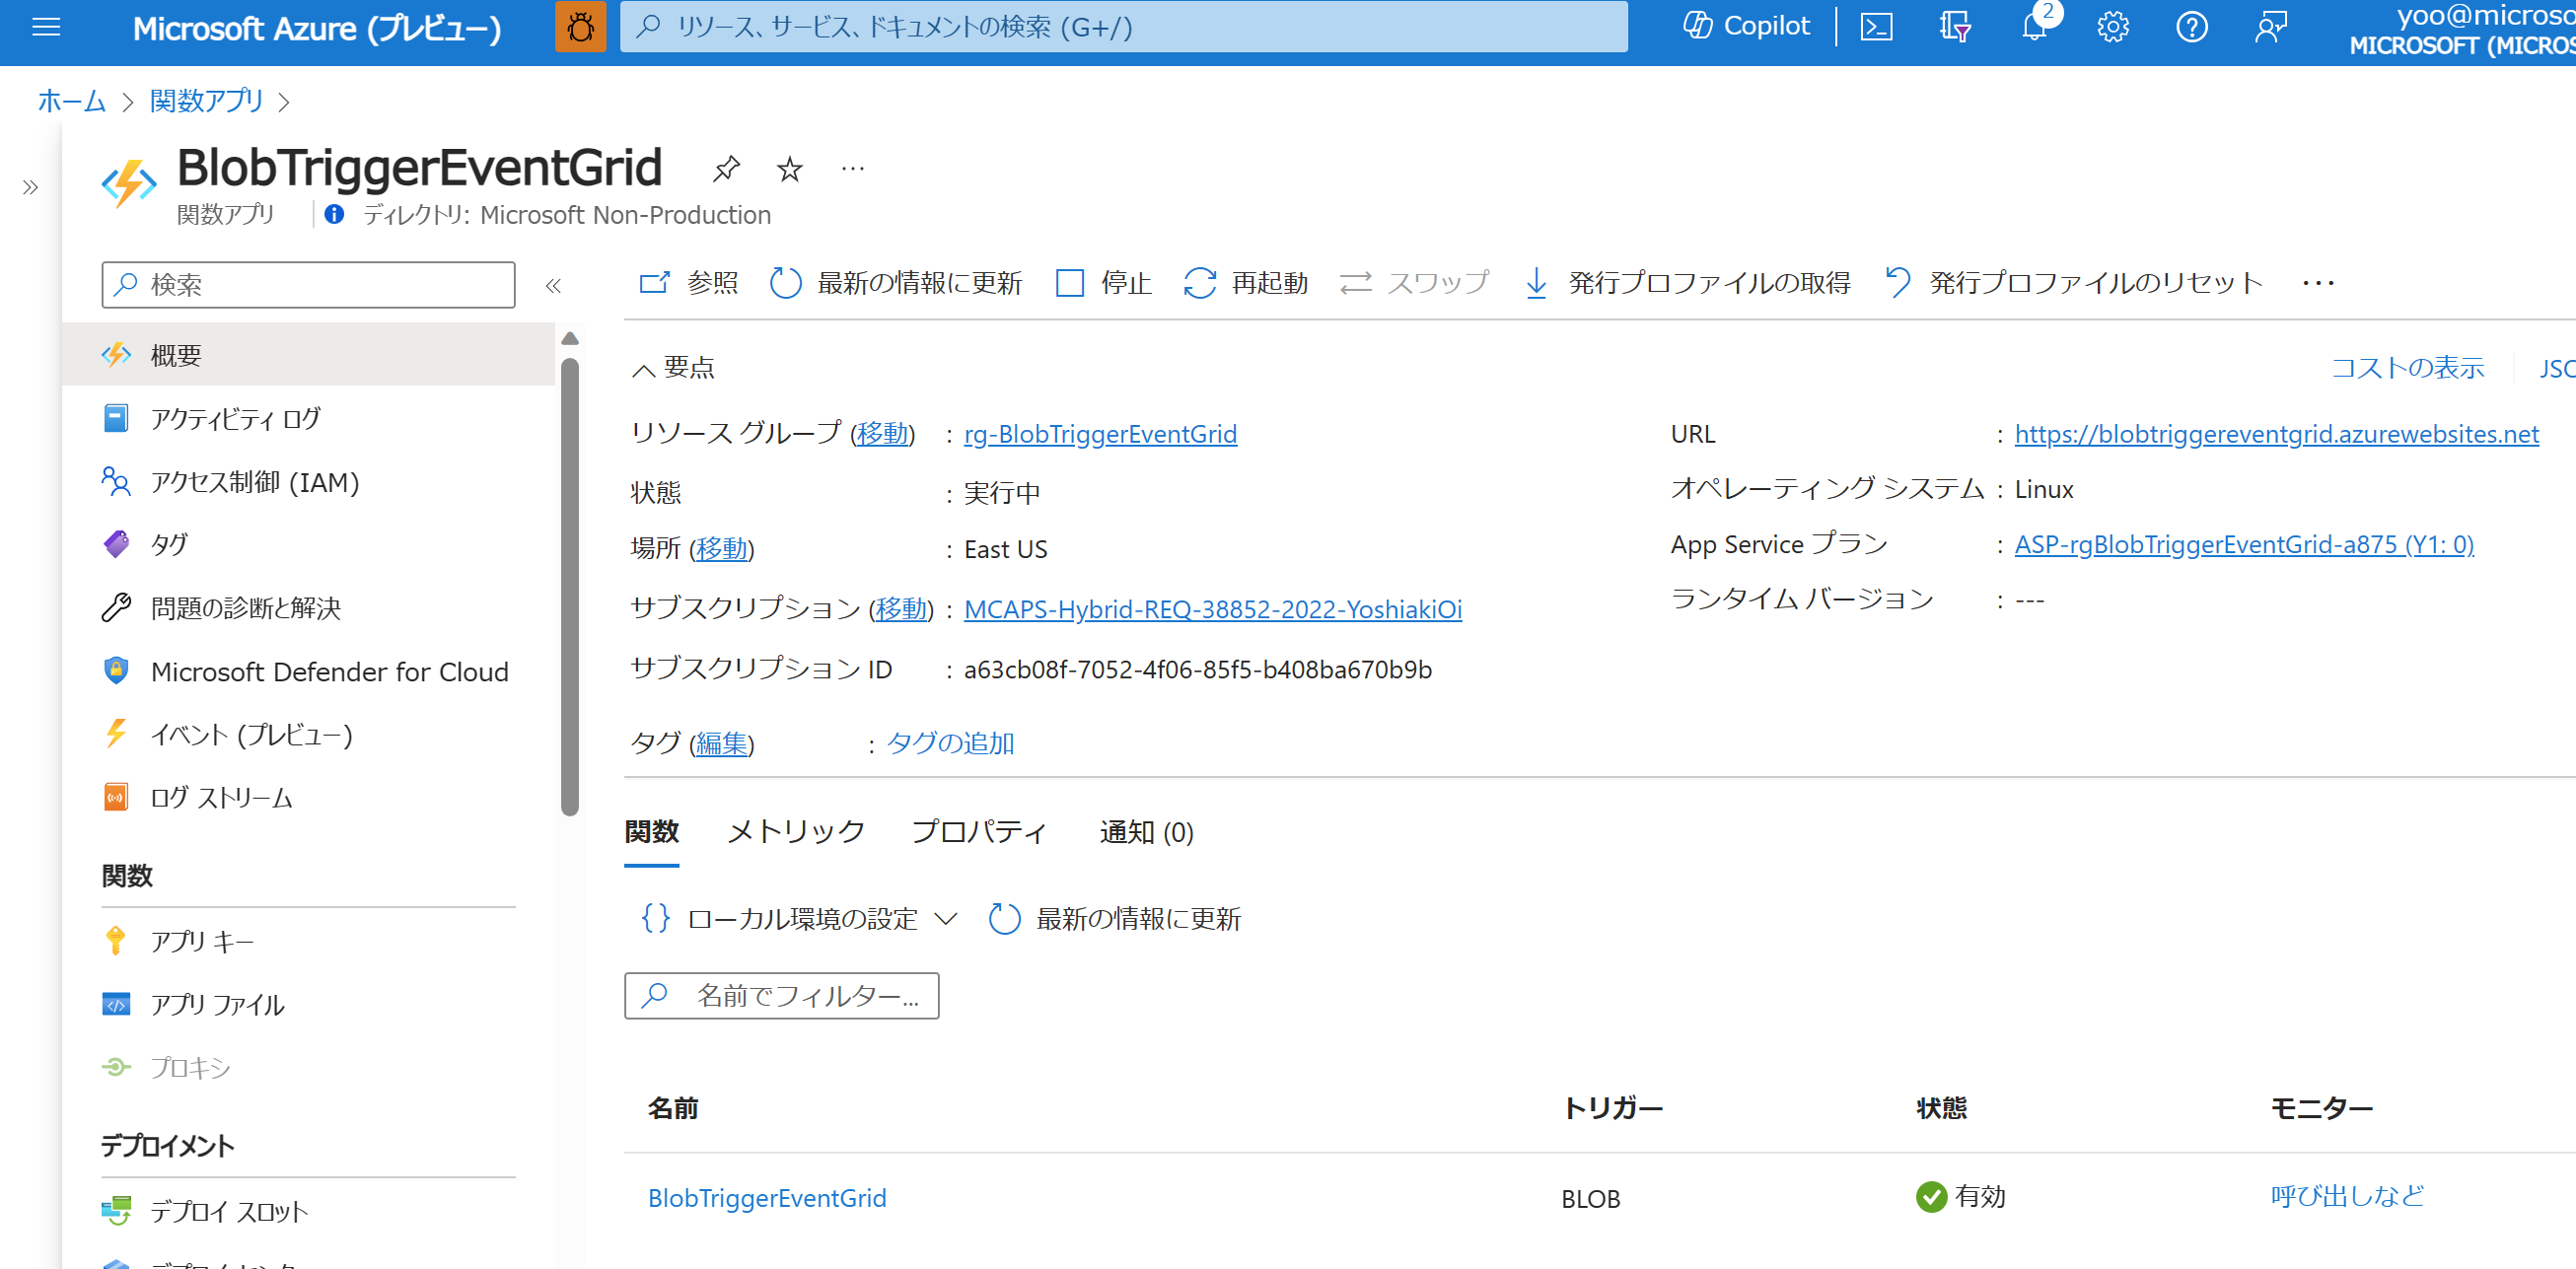Pin BlobTriggerEventGrid to dashboard
Viewport: 2576px width, 1269px height.
click(x=726, y=169)
